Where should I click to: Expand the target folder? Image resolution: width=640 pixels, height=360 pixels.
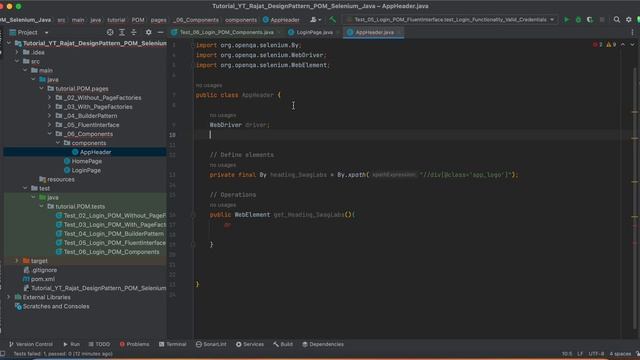[x=17, y=260]
